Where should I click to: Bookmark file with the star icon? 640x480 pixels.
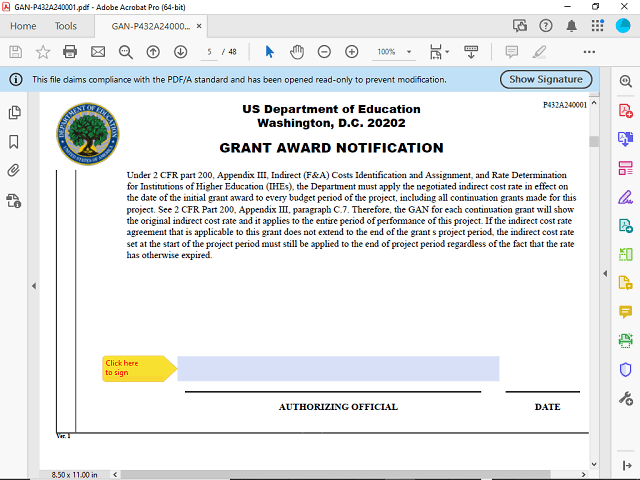click(x=43, y=51)
